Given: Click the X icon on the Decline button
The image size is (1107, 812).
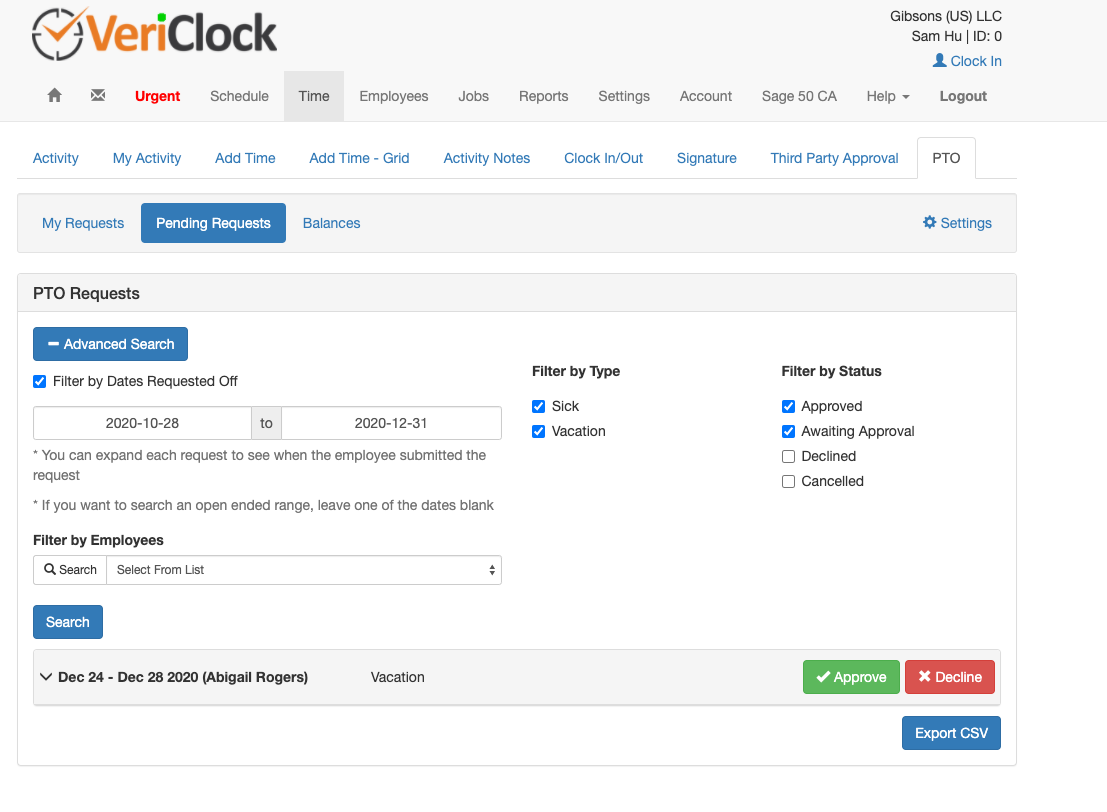Looking at the screenshot, I should 924,677.
